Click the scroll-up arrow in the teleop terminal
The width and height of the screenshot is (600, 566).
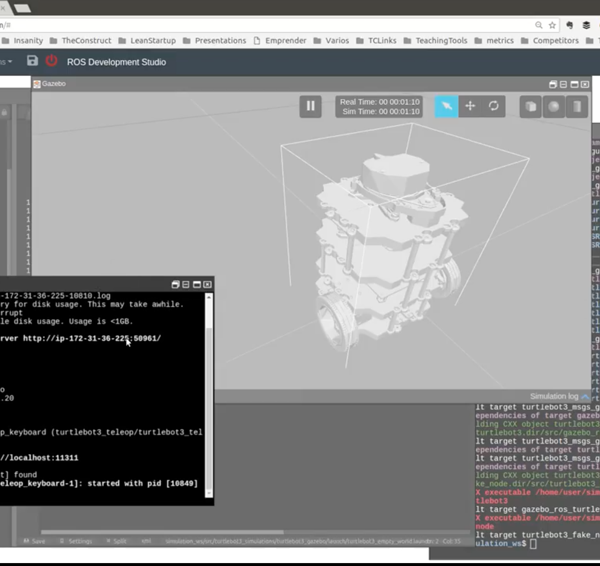pyautogui.click(x=209, y=297)
